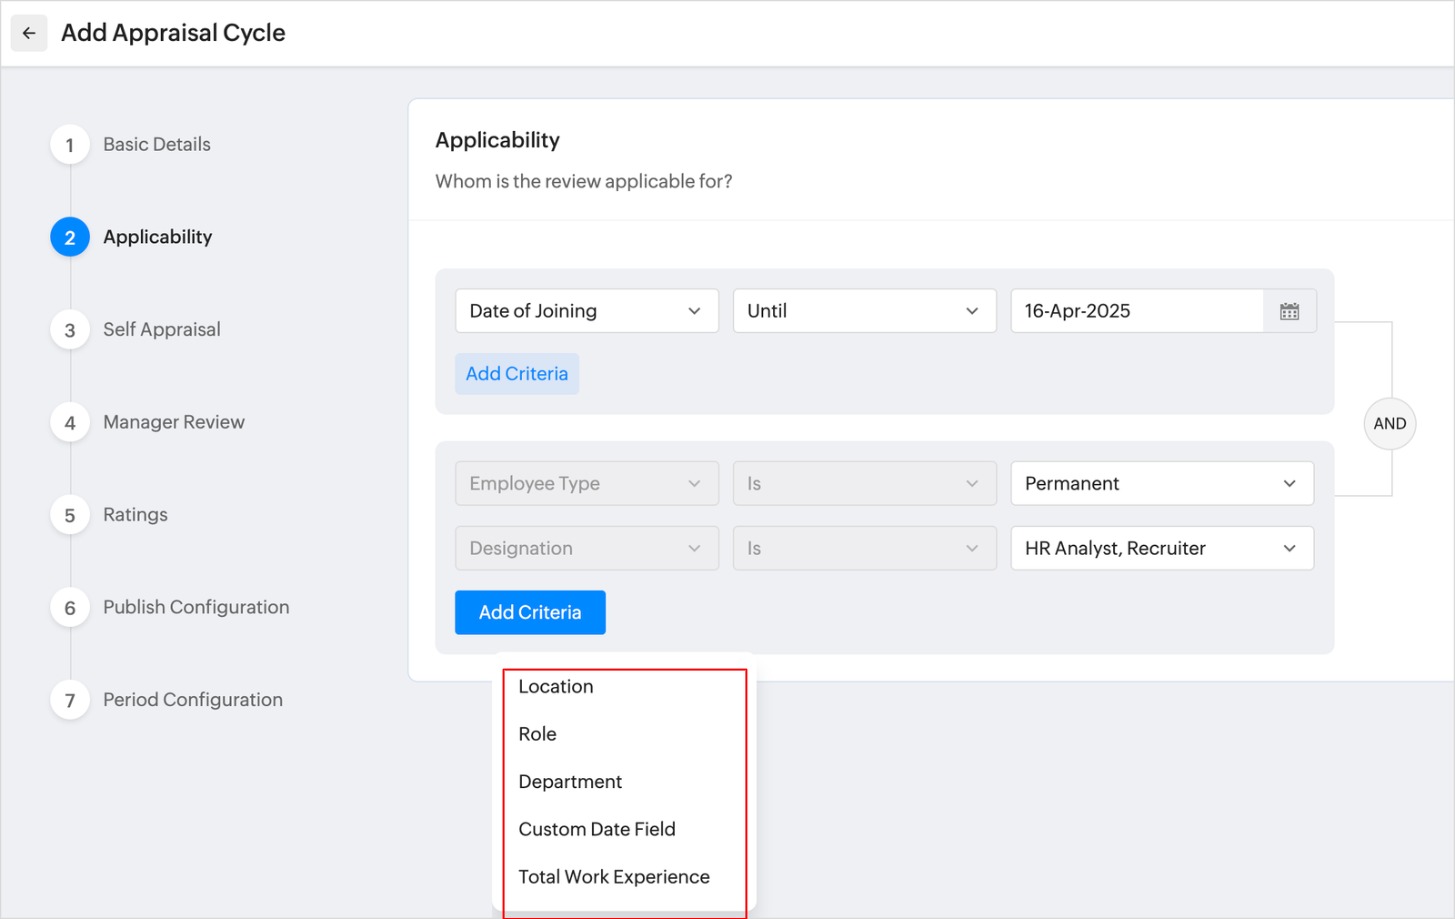The height and width of the screenshot is (919, 1455).
Task: Expand the Date of Joining dropdown
Action: (586, 311)
